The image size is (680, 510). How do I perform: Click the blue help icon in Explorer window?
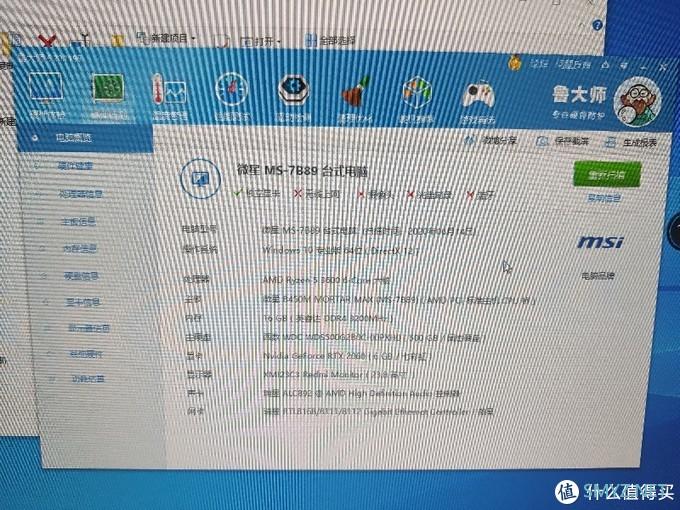[x=597, y=25]
